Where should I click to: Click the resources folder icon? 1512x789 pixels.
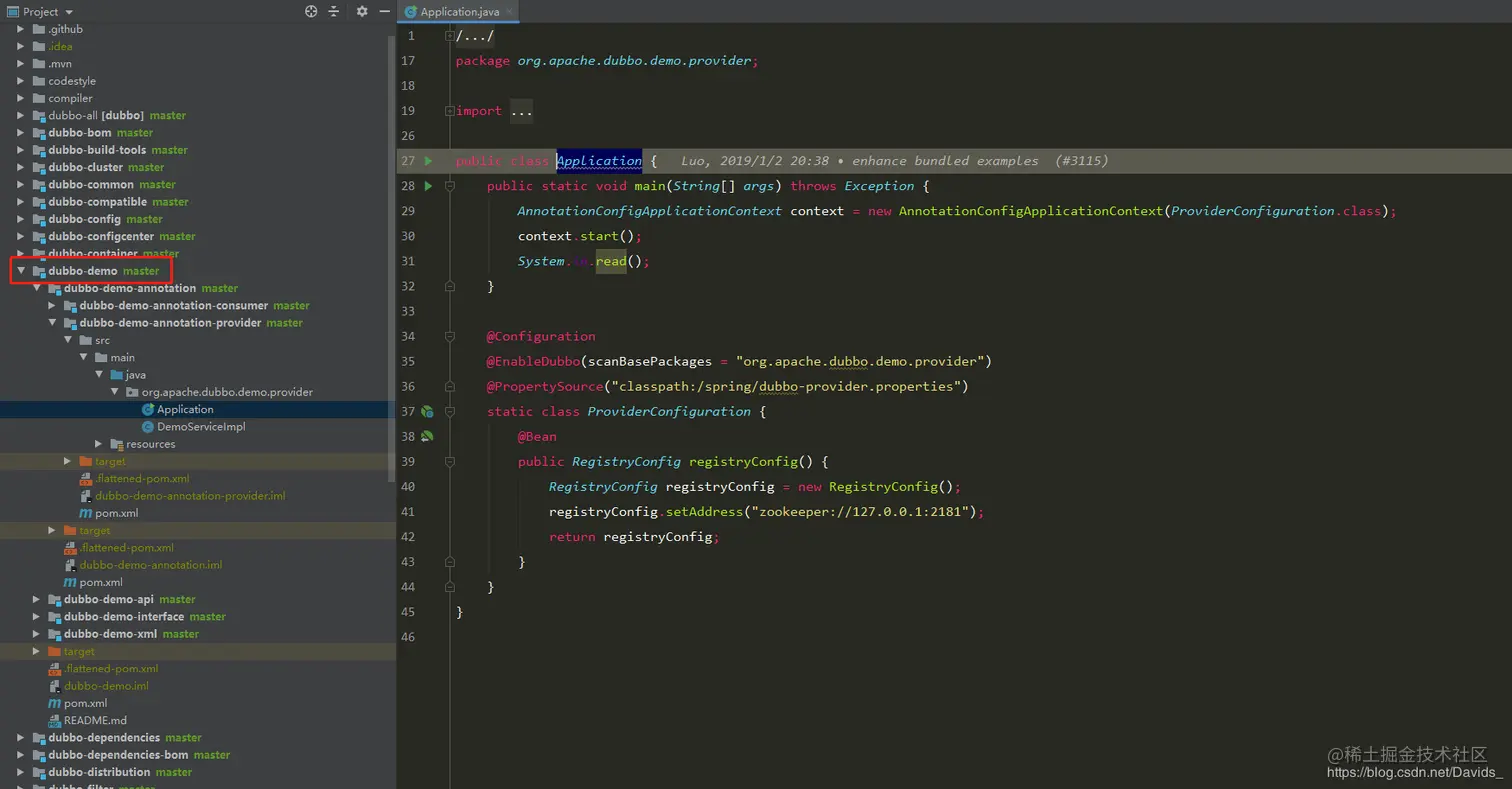117,444
